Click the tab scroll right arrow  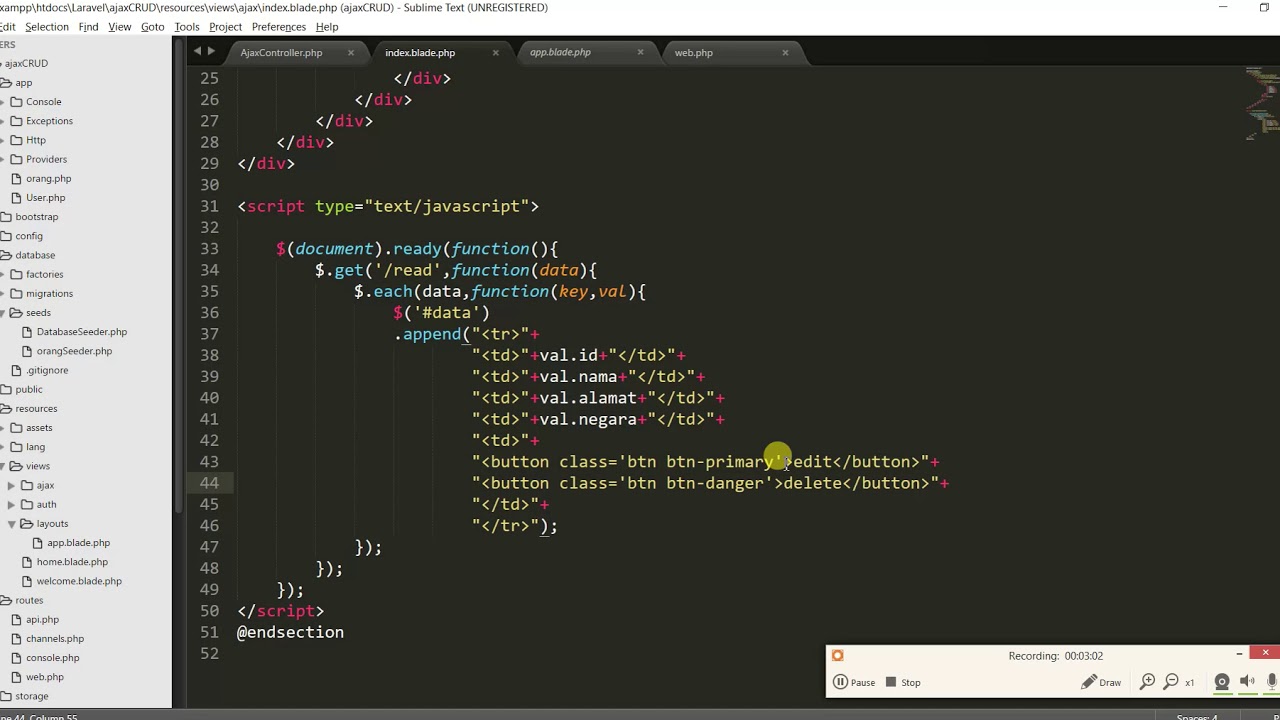coord(211,51)
